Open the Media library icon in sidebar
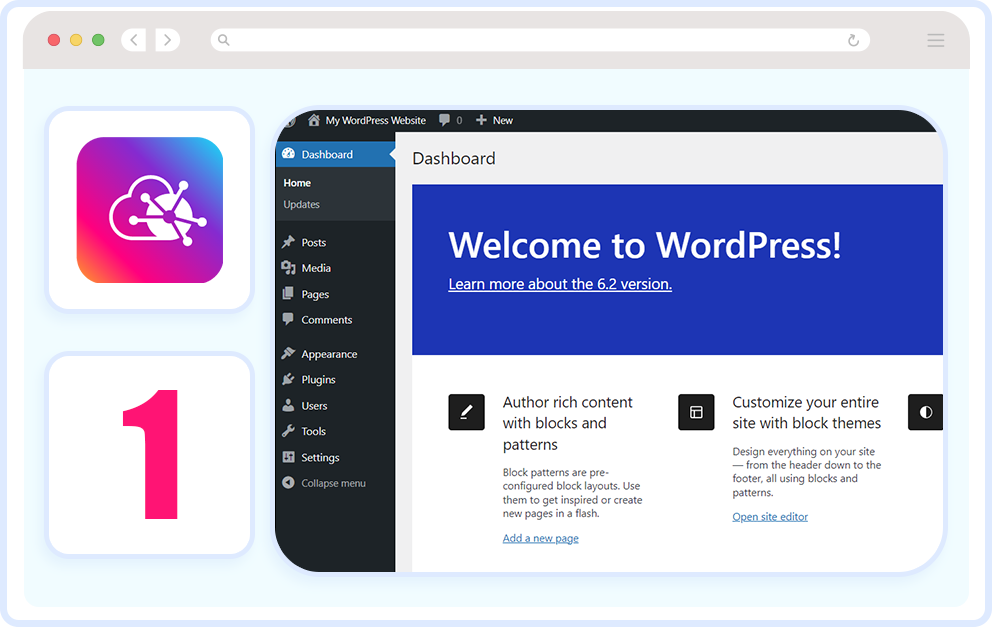This screenshot has height=627, width=992. (x=288, y=268)
